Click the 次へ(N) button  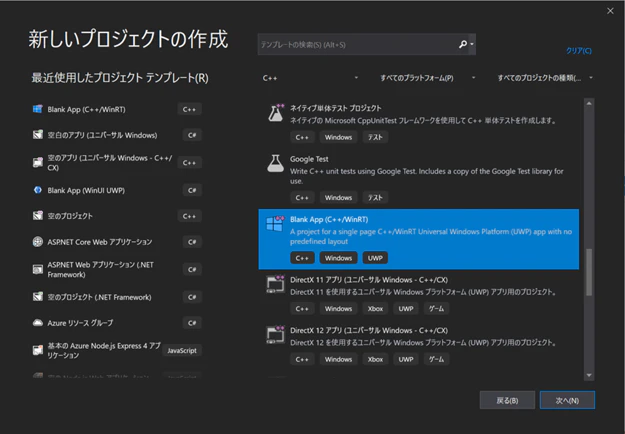(x=567, y=400)
